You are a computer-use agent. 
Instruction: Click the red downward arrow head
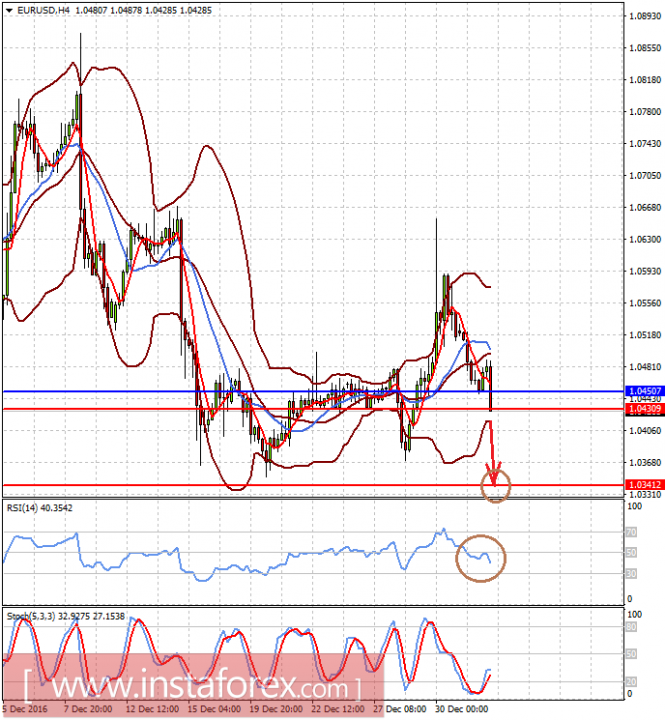point(494,477)
